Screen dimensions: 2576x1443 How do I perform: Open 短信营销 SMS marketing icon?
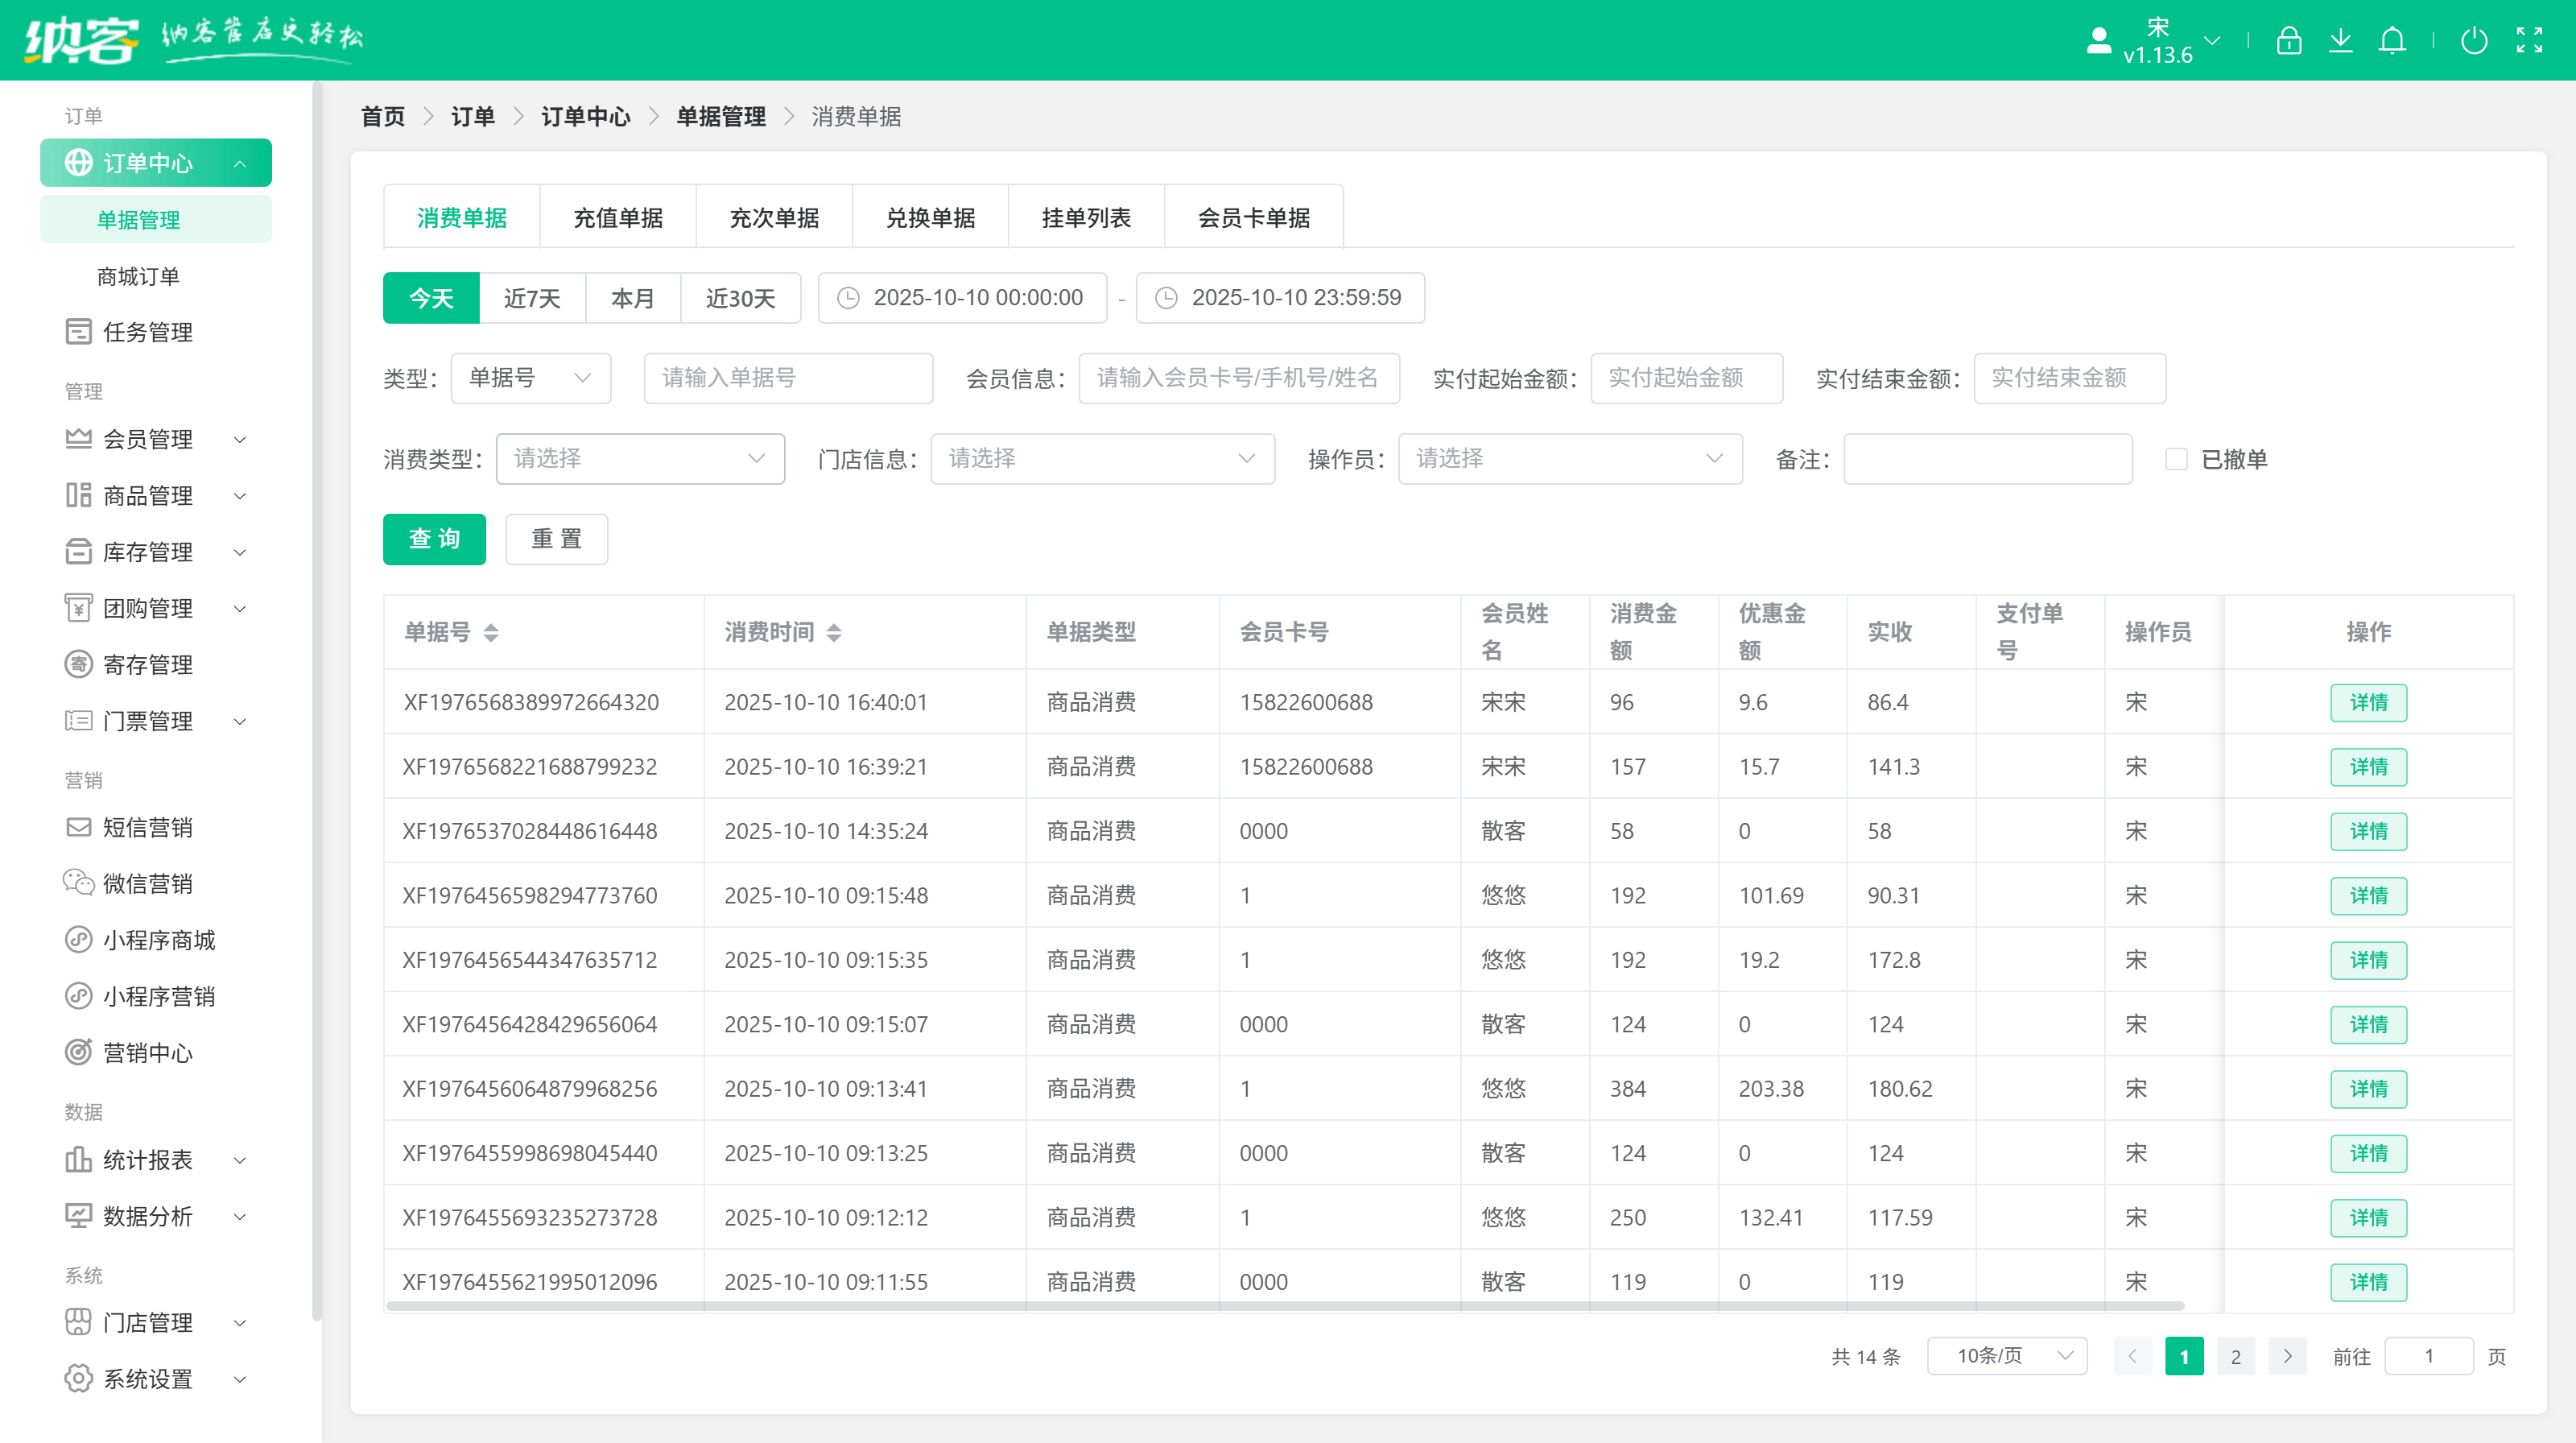tap(78, 826)
